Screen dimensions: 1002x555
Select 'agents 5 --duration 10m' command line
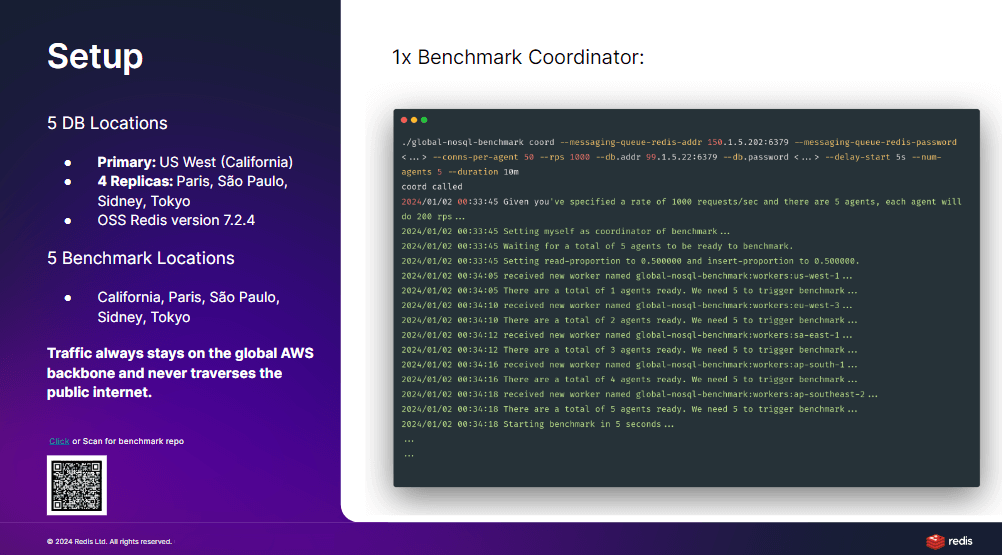pyautogui.click(x=460, y=172)
